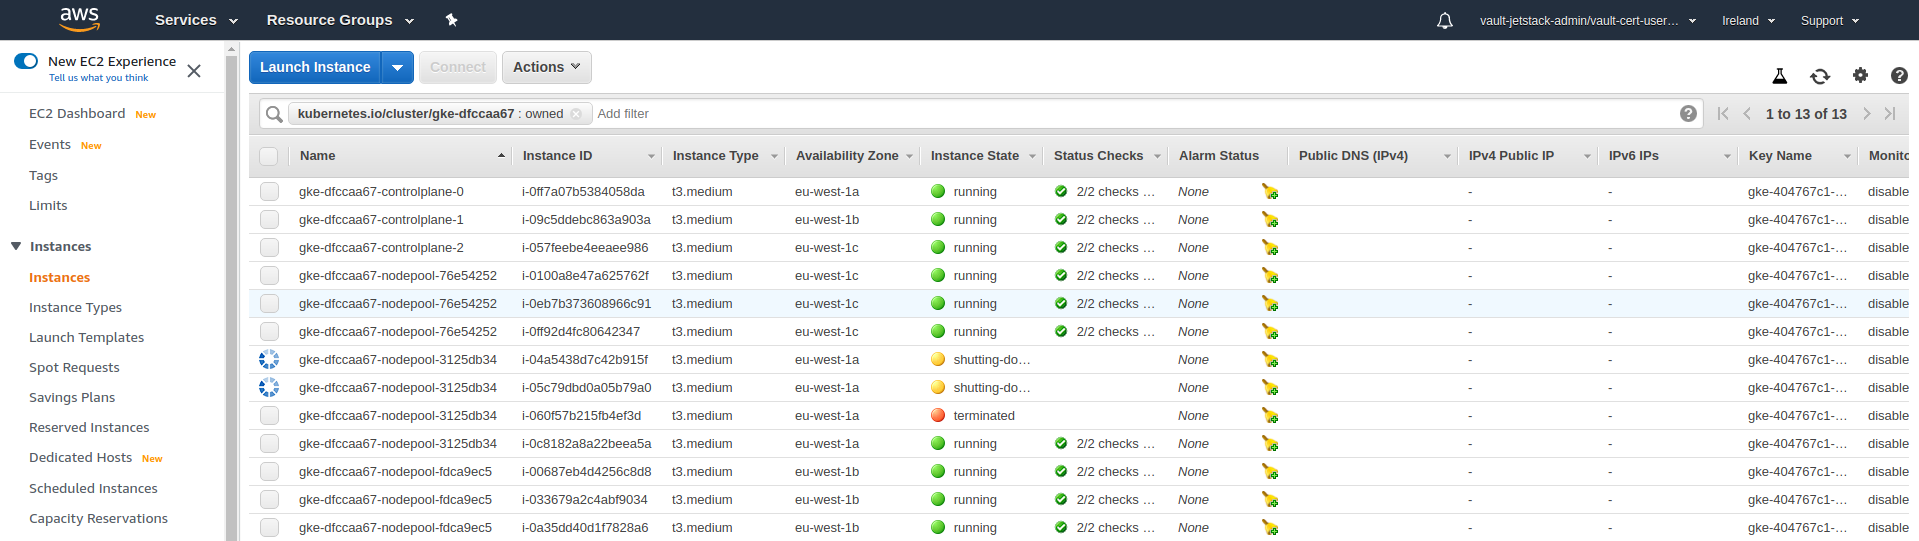Open the Support dropdown
Screen dimensions: 1919x541
1830,21
